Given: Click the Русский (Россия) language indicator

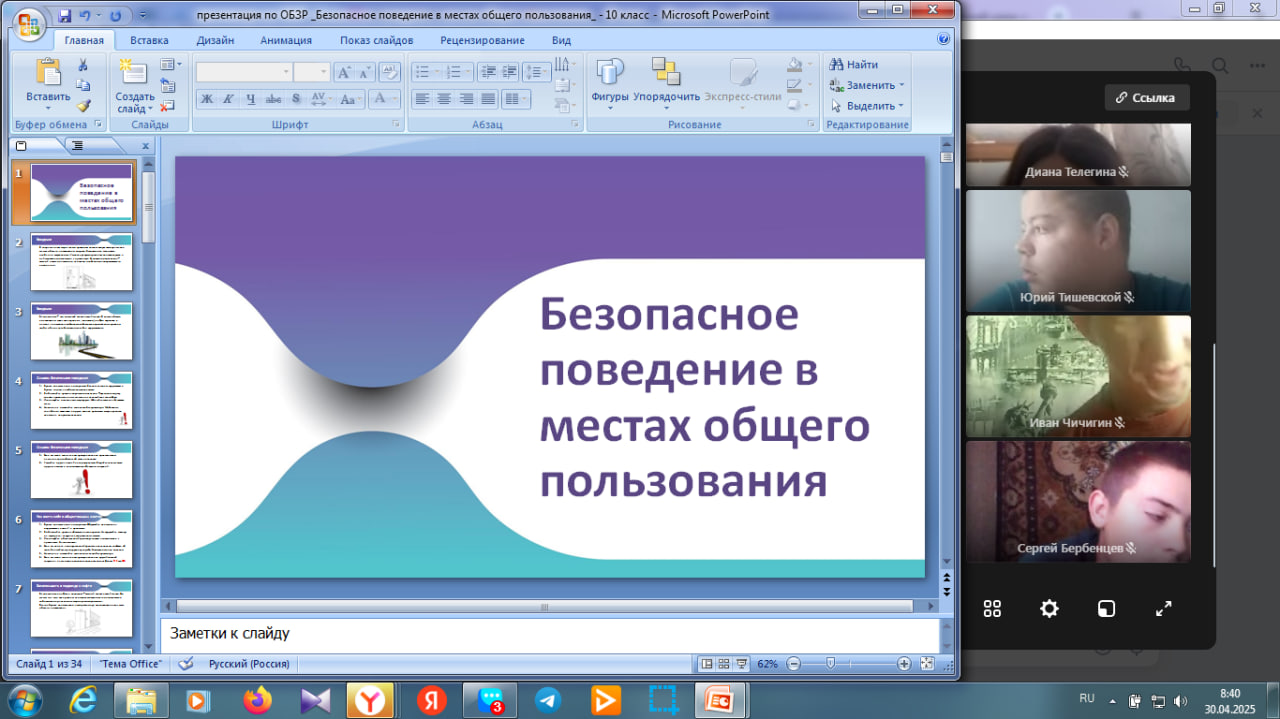Looking at the screenshot, I should click(249, 663).
